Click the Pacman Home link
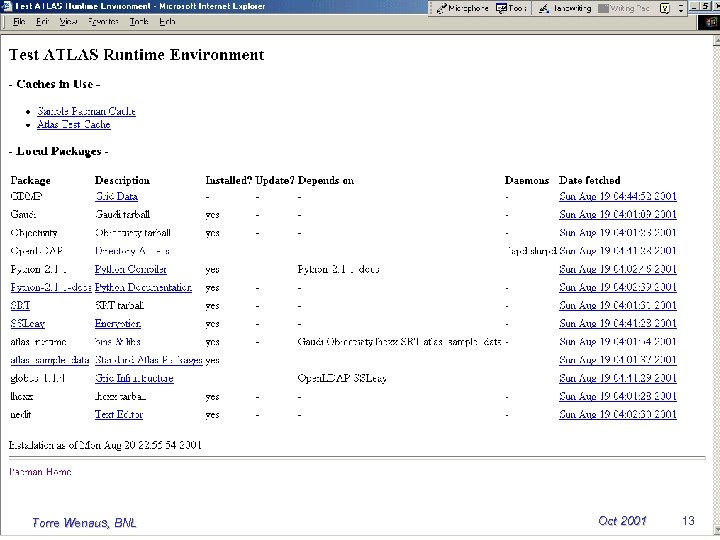 (40, 472)
